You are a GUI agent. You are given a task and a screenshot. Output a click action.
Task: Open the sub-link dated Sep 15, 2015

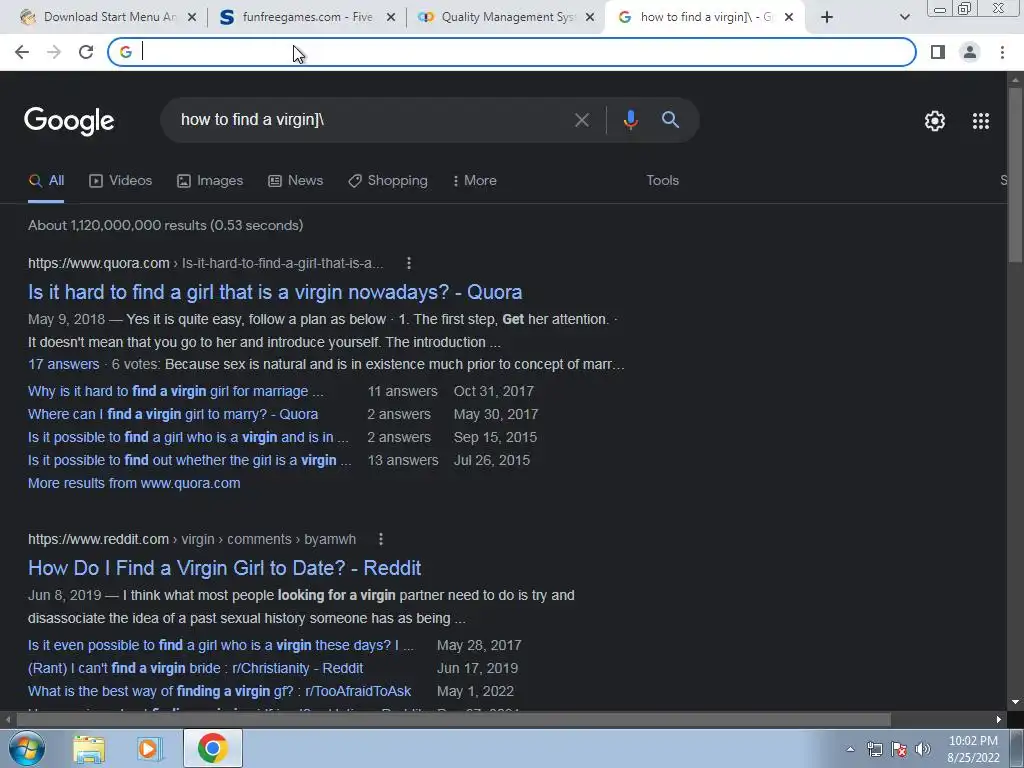tap(188, 437)
